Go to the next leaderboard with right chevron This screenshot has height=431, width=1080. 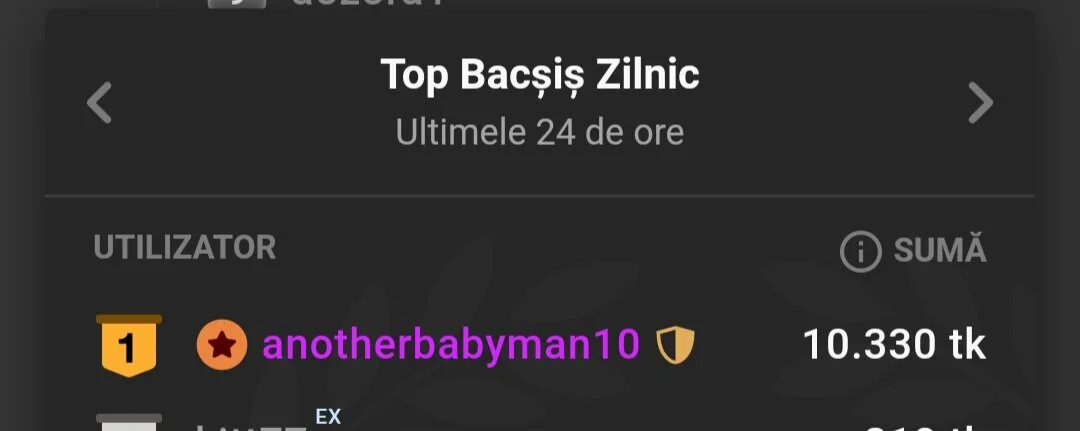[980, 103]
